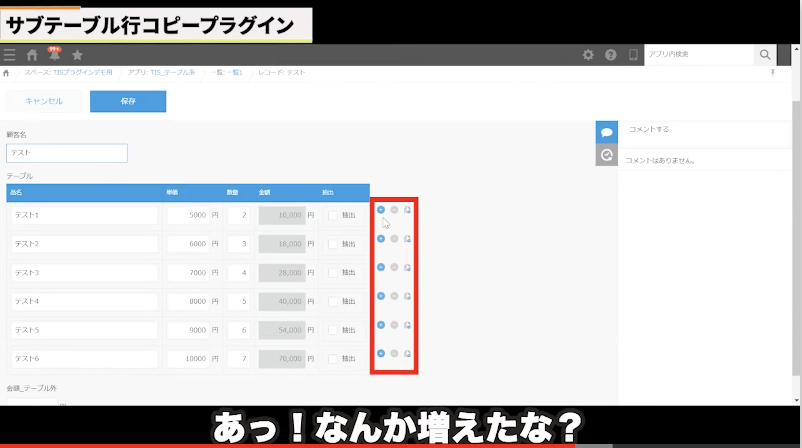This screenshot has height=448, width=802.
Task: Click the 保存 button
Action: (128, 101)
